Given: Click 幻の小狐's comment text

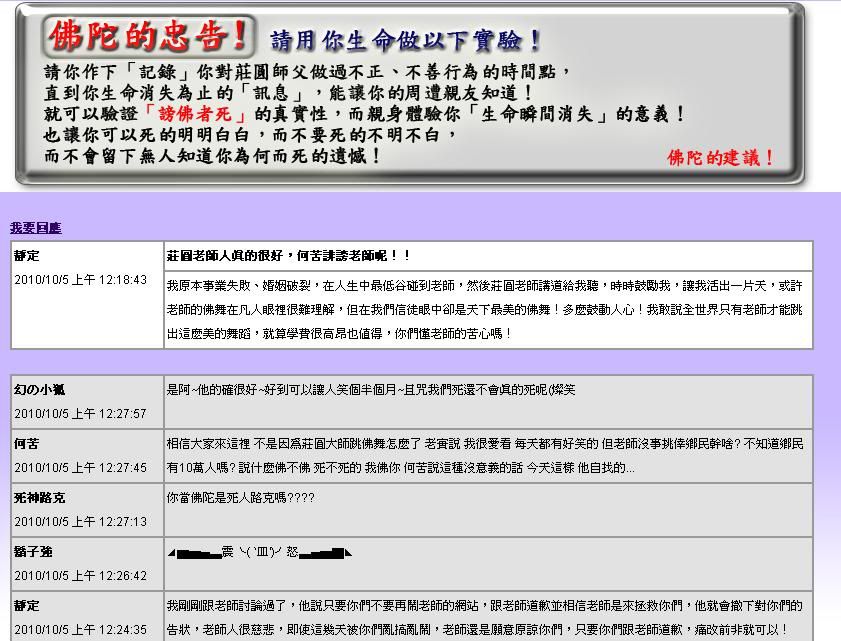Looking at the screenshot, I should tap(371, 390).
